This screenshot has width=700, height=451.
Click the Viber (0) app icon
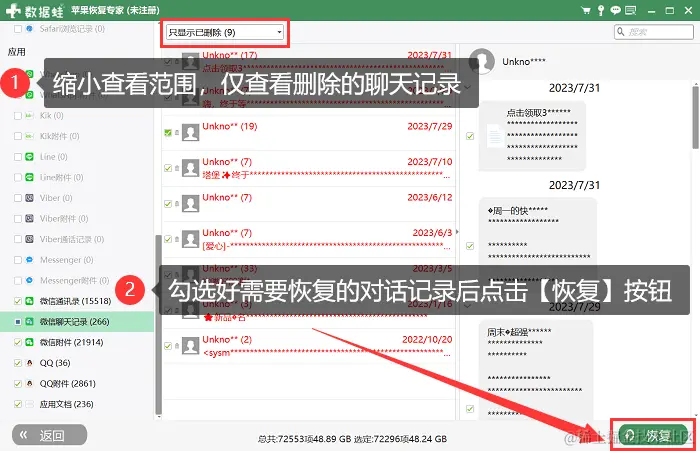click(29, 198)
